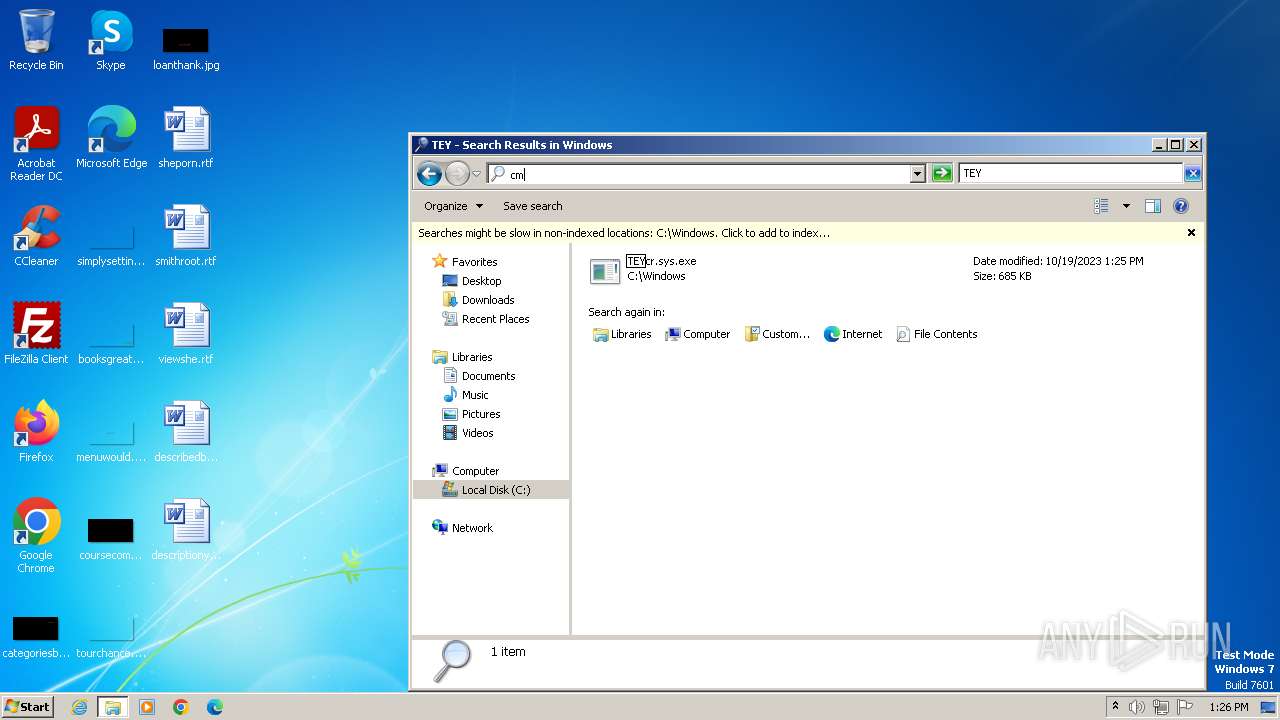Open the Documents library
Image resolution: width=1280 pixels, height=720 pixels.
[488, 376]
